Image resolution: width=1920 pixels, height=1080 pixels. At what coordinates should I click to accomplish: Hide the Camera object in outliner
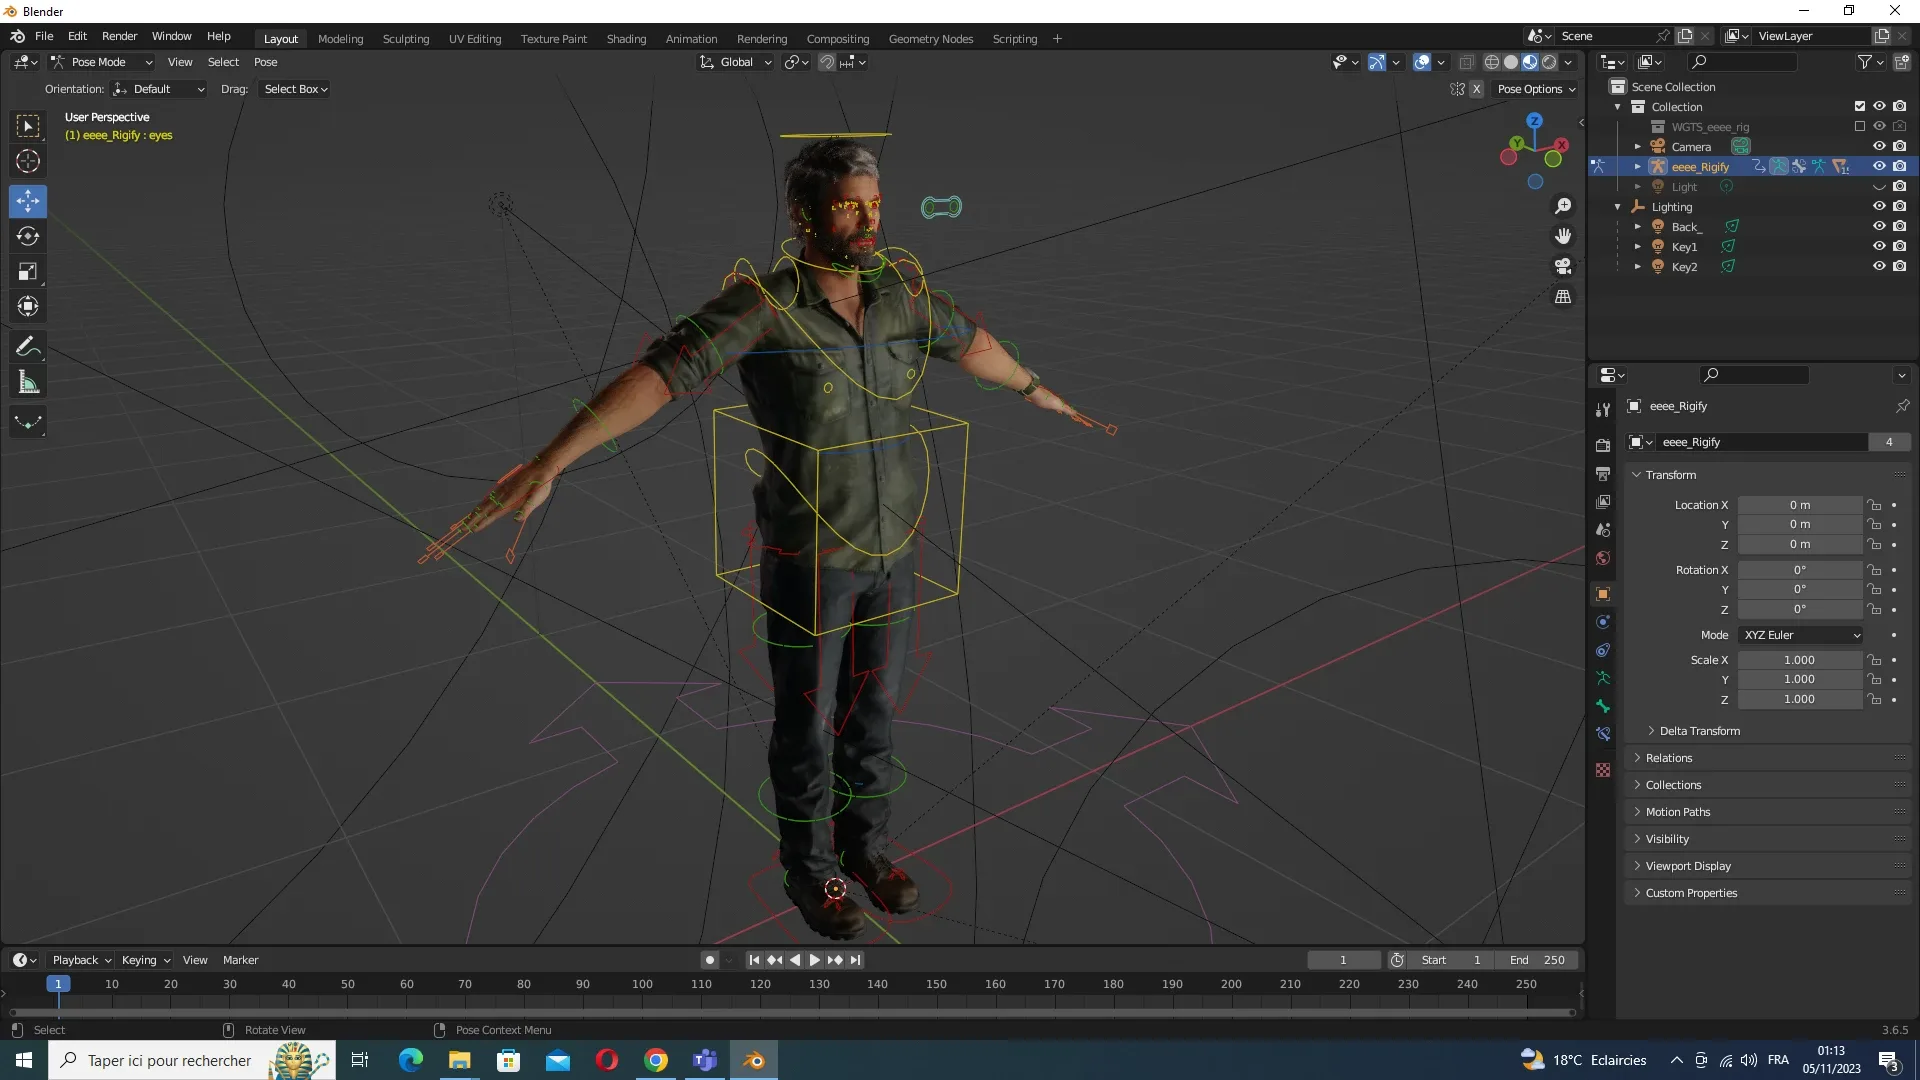[1879, 146]
